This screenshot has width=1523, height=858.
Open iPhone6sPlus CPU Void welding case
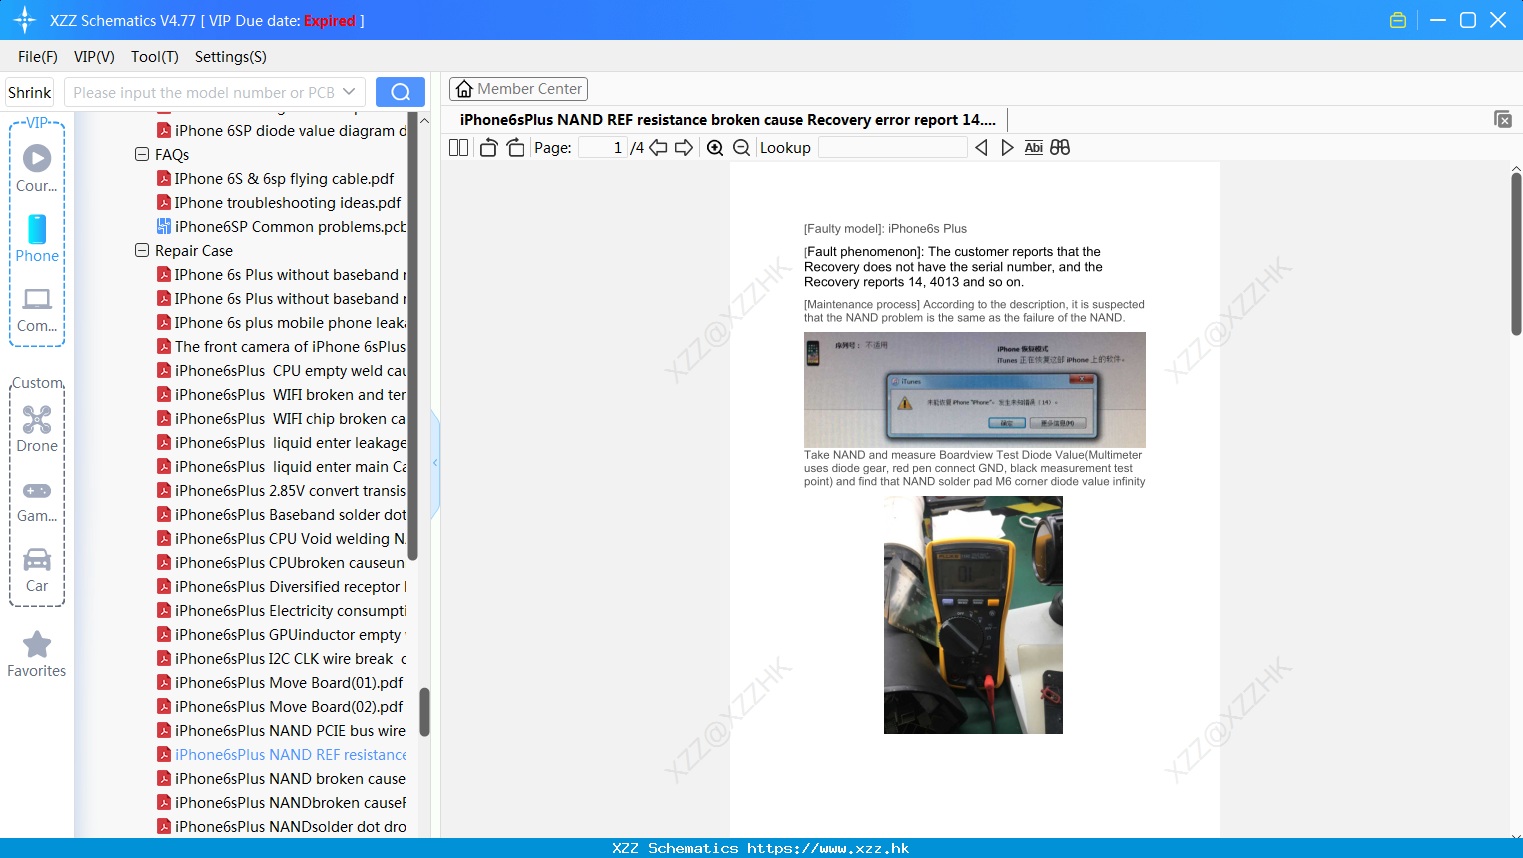[282, 539]
